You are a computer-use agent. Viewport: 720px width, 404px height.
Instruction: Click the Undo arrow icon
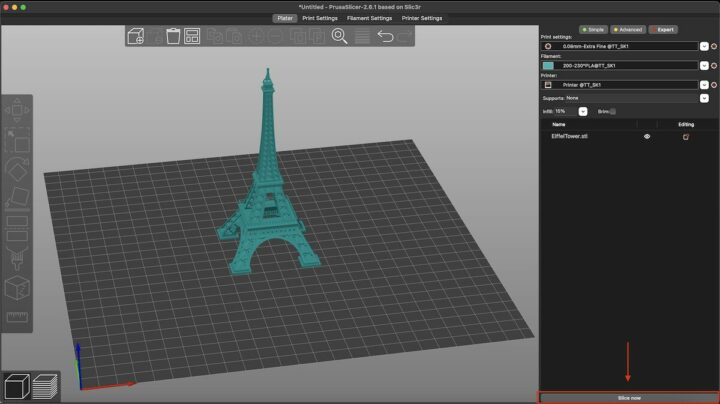tap(385, 36)
